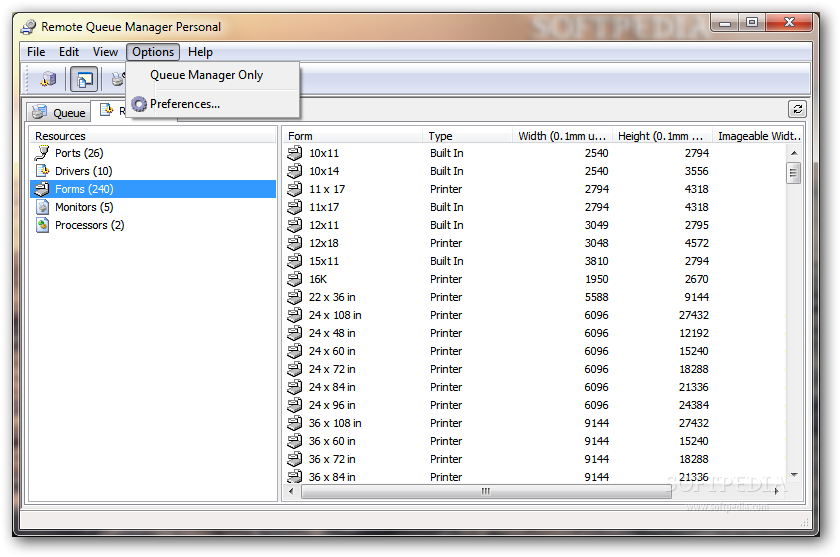Click the form icon beside 36 x 108 in

(295, 423)
